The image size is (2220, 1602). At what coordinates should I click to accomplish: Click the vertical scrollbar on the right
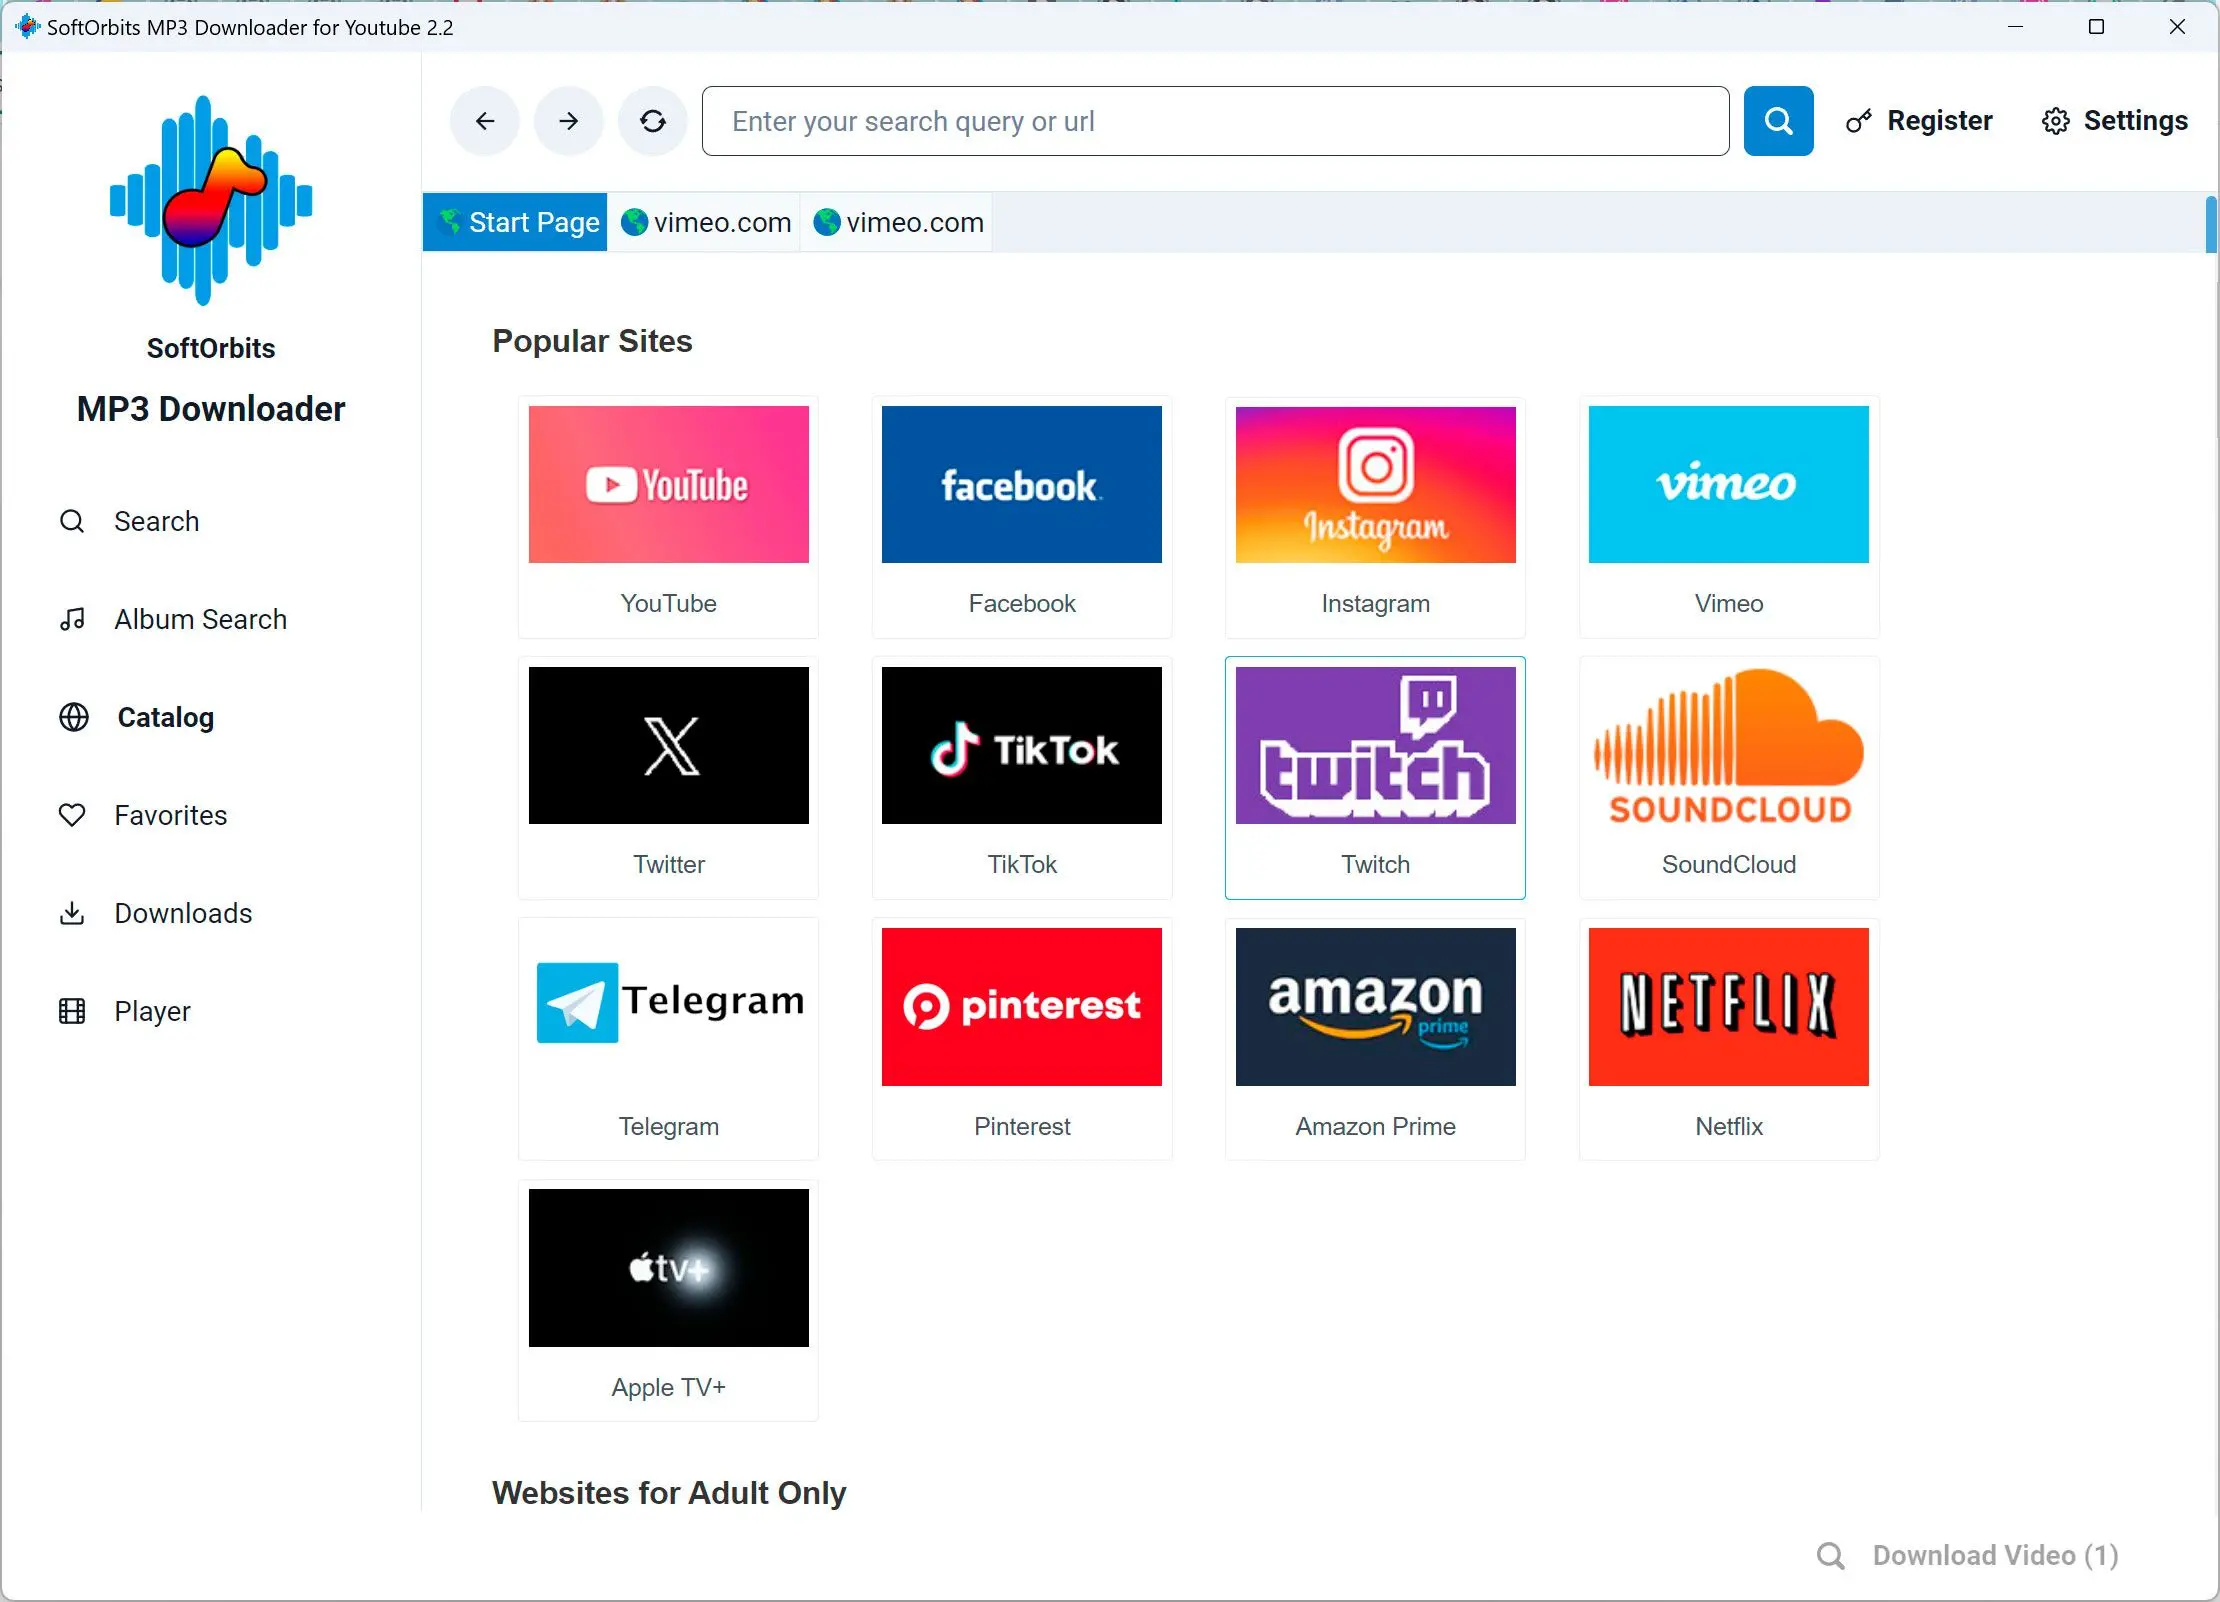(x=2211, y=226)
